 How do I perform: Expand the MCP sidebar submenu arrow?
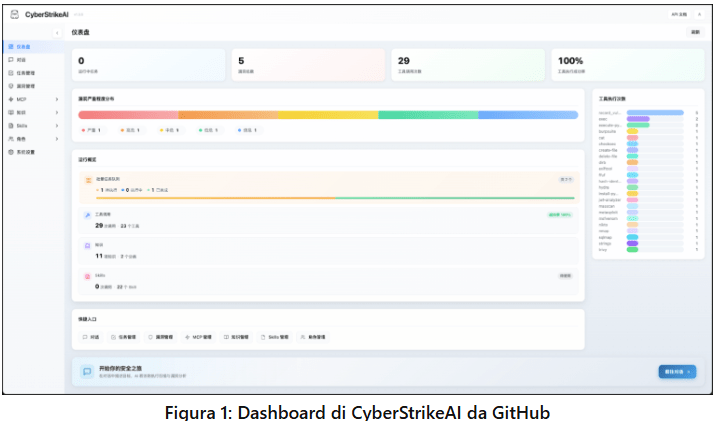(x=58, y=99)
